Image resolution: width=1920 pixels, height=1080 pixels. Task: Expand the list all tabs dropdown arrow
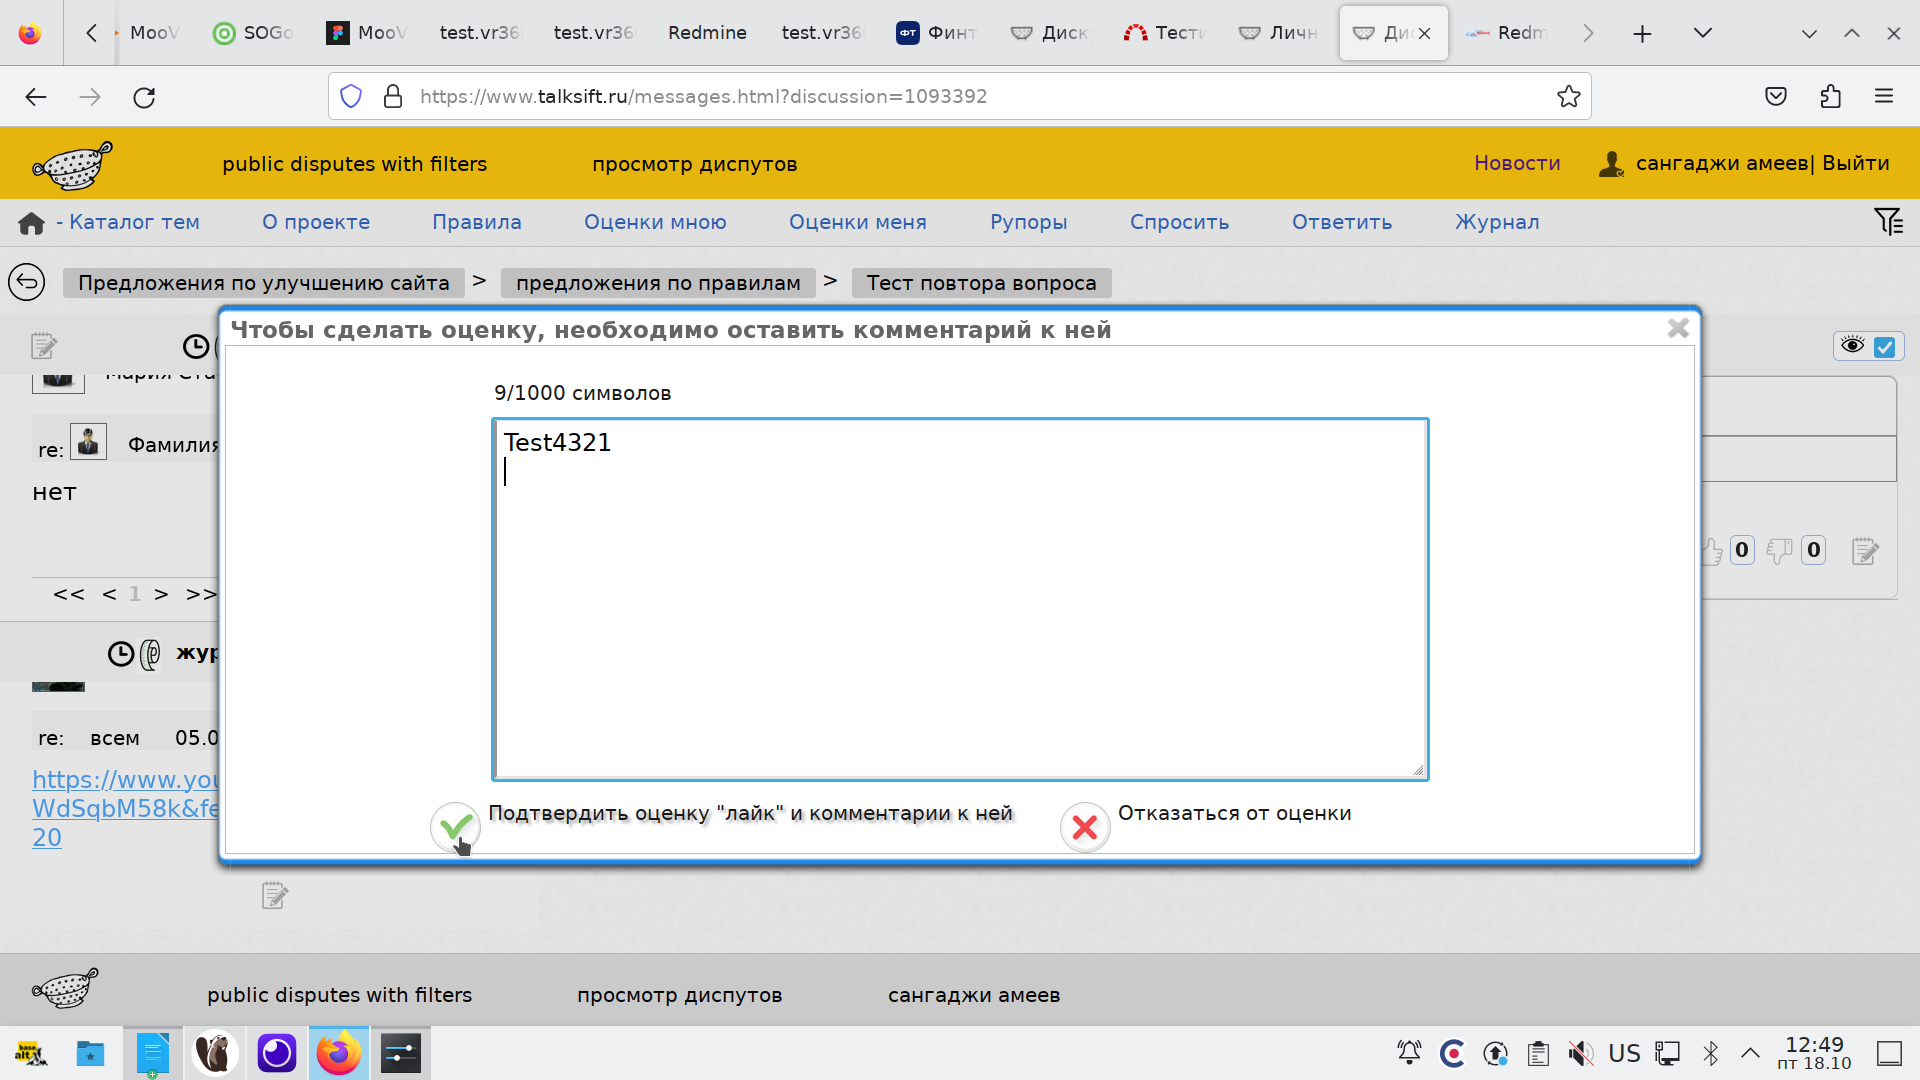coord(1703,33)
